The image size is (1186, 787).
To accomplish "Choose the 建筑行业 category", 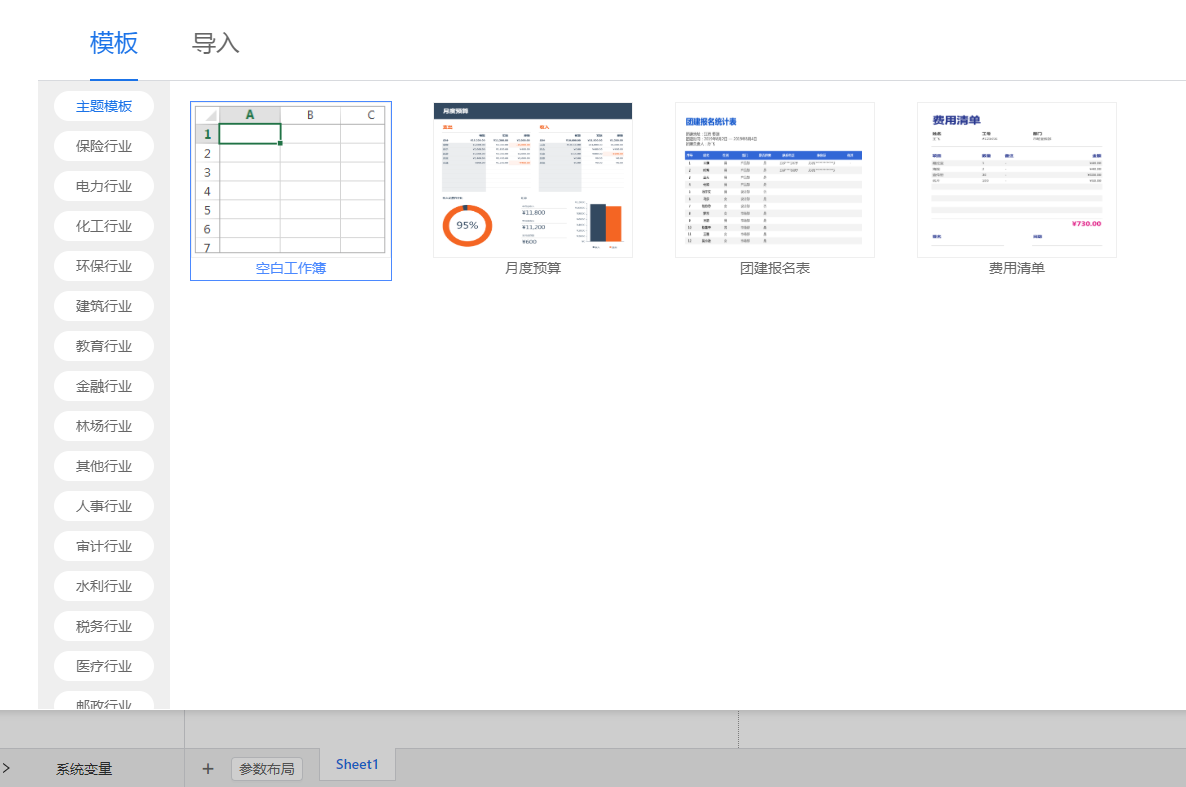I will (104, 306).
